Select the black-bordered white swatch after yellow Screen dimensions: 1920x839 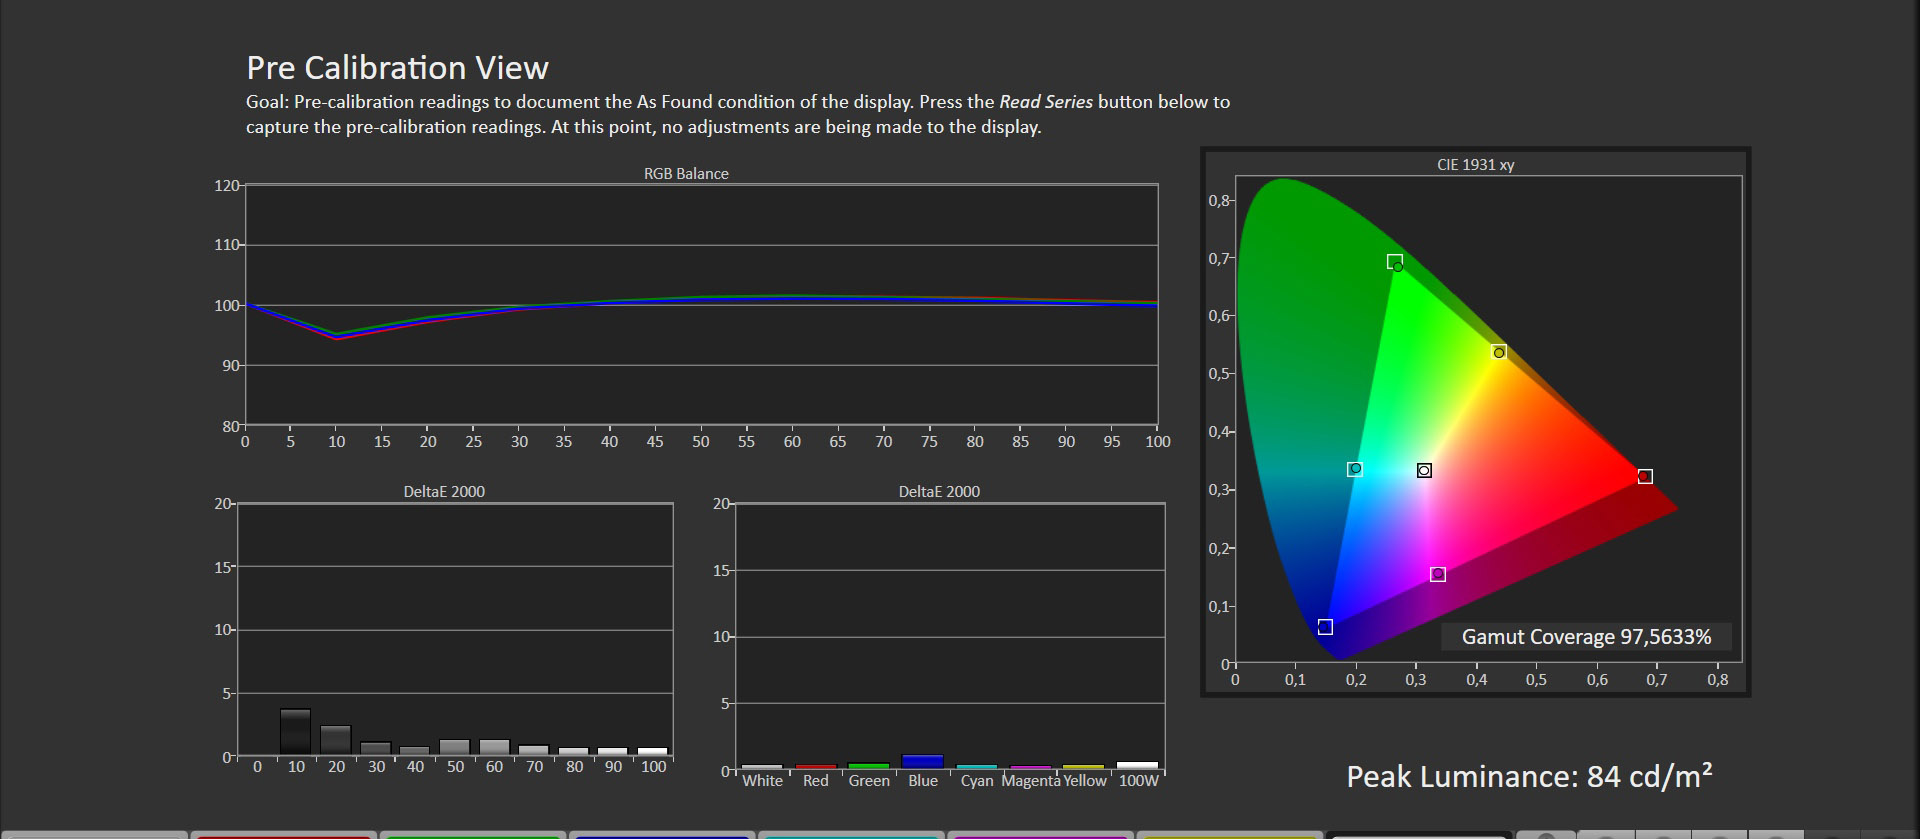[x=1418, y=834]
